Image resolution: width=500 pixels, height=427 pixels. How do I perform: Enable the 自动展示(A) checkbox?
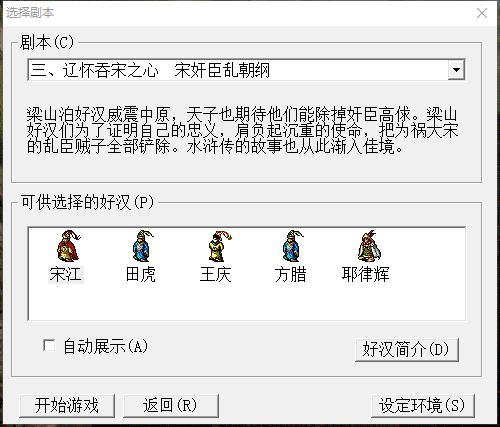point(49,345)
